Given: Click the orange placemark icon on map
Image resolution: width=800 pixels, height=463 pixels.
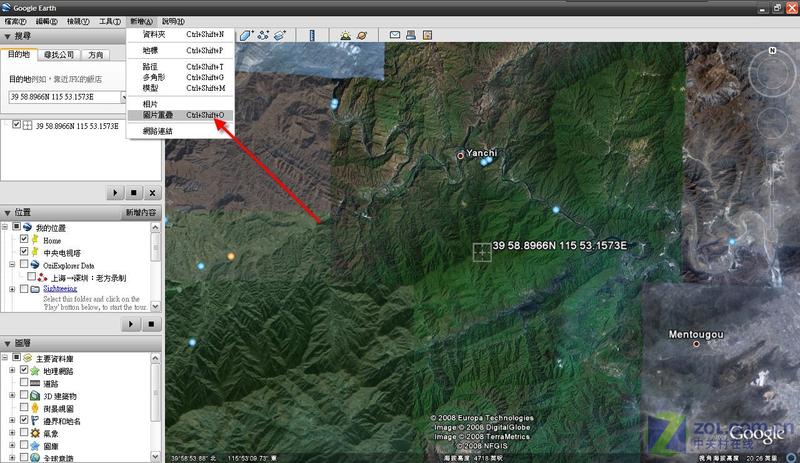Looking at the screenshot, I should pos(231,256).
